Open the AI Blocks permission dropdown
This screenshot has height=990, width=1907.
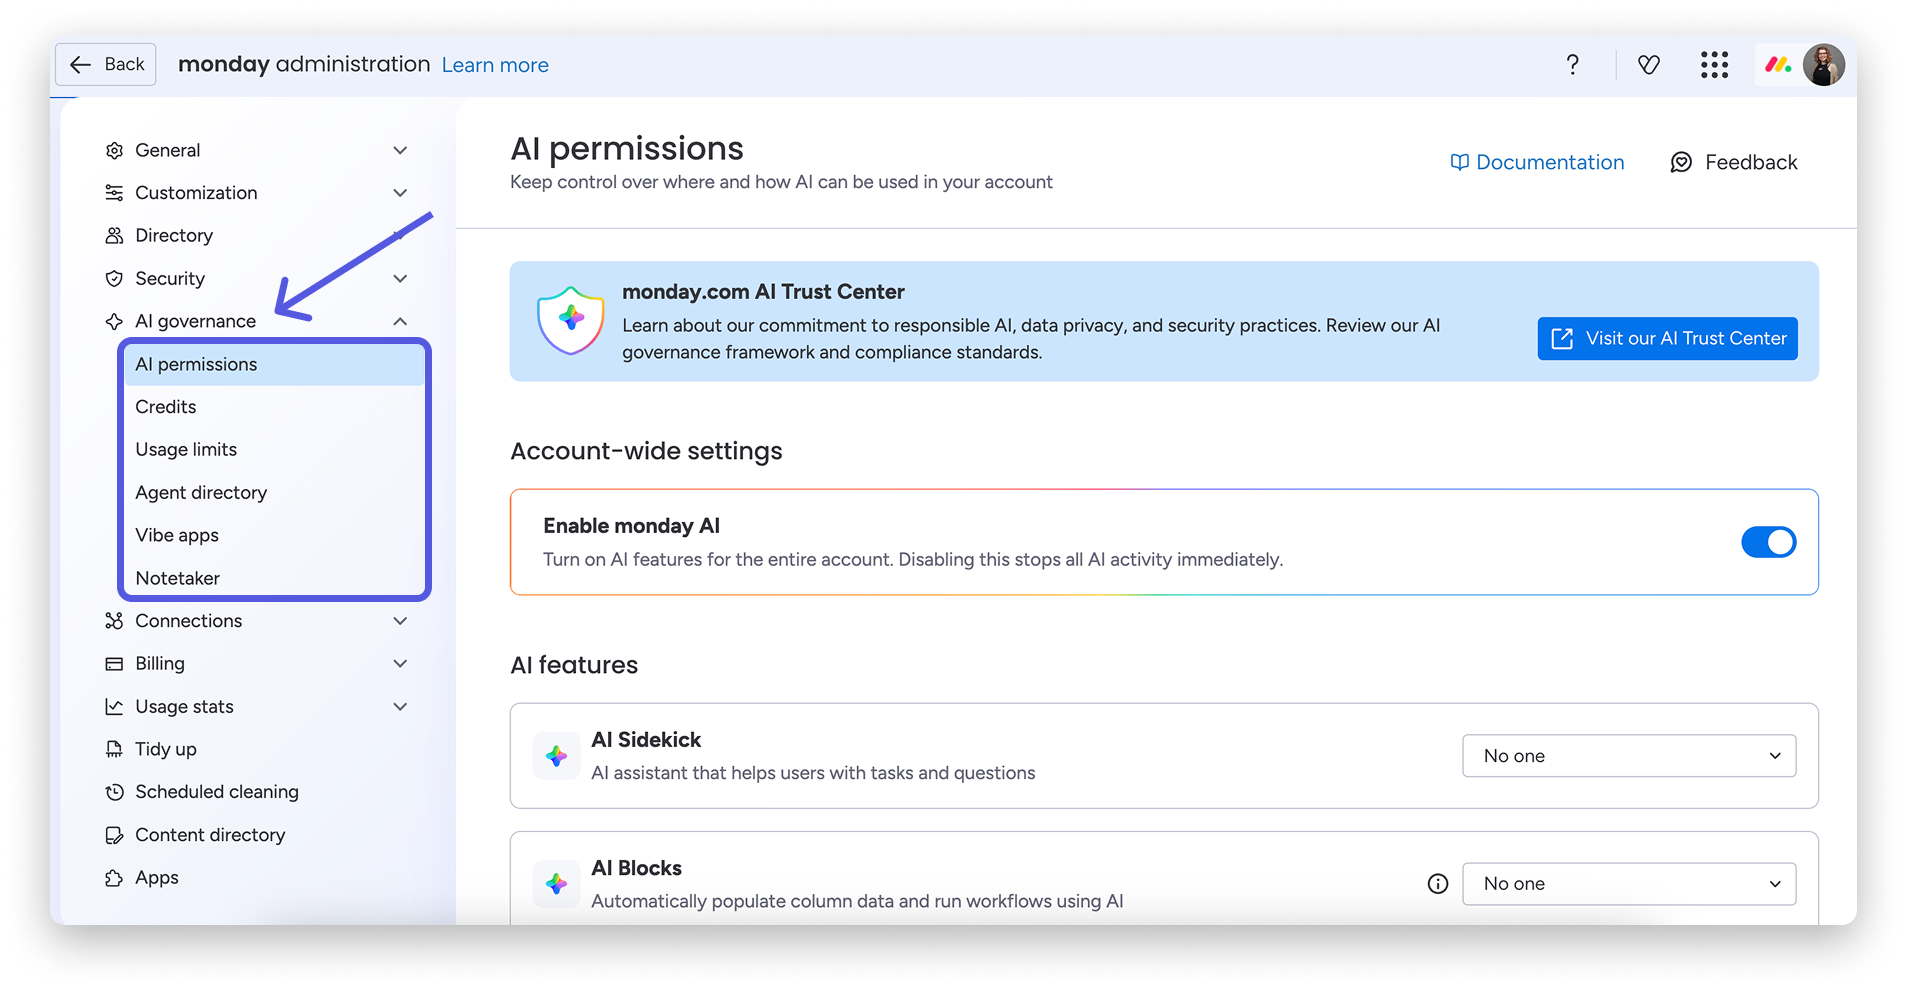1629,884
